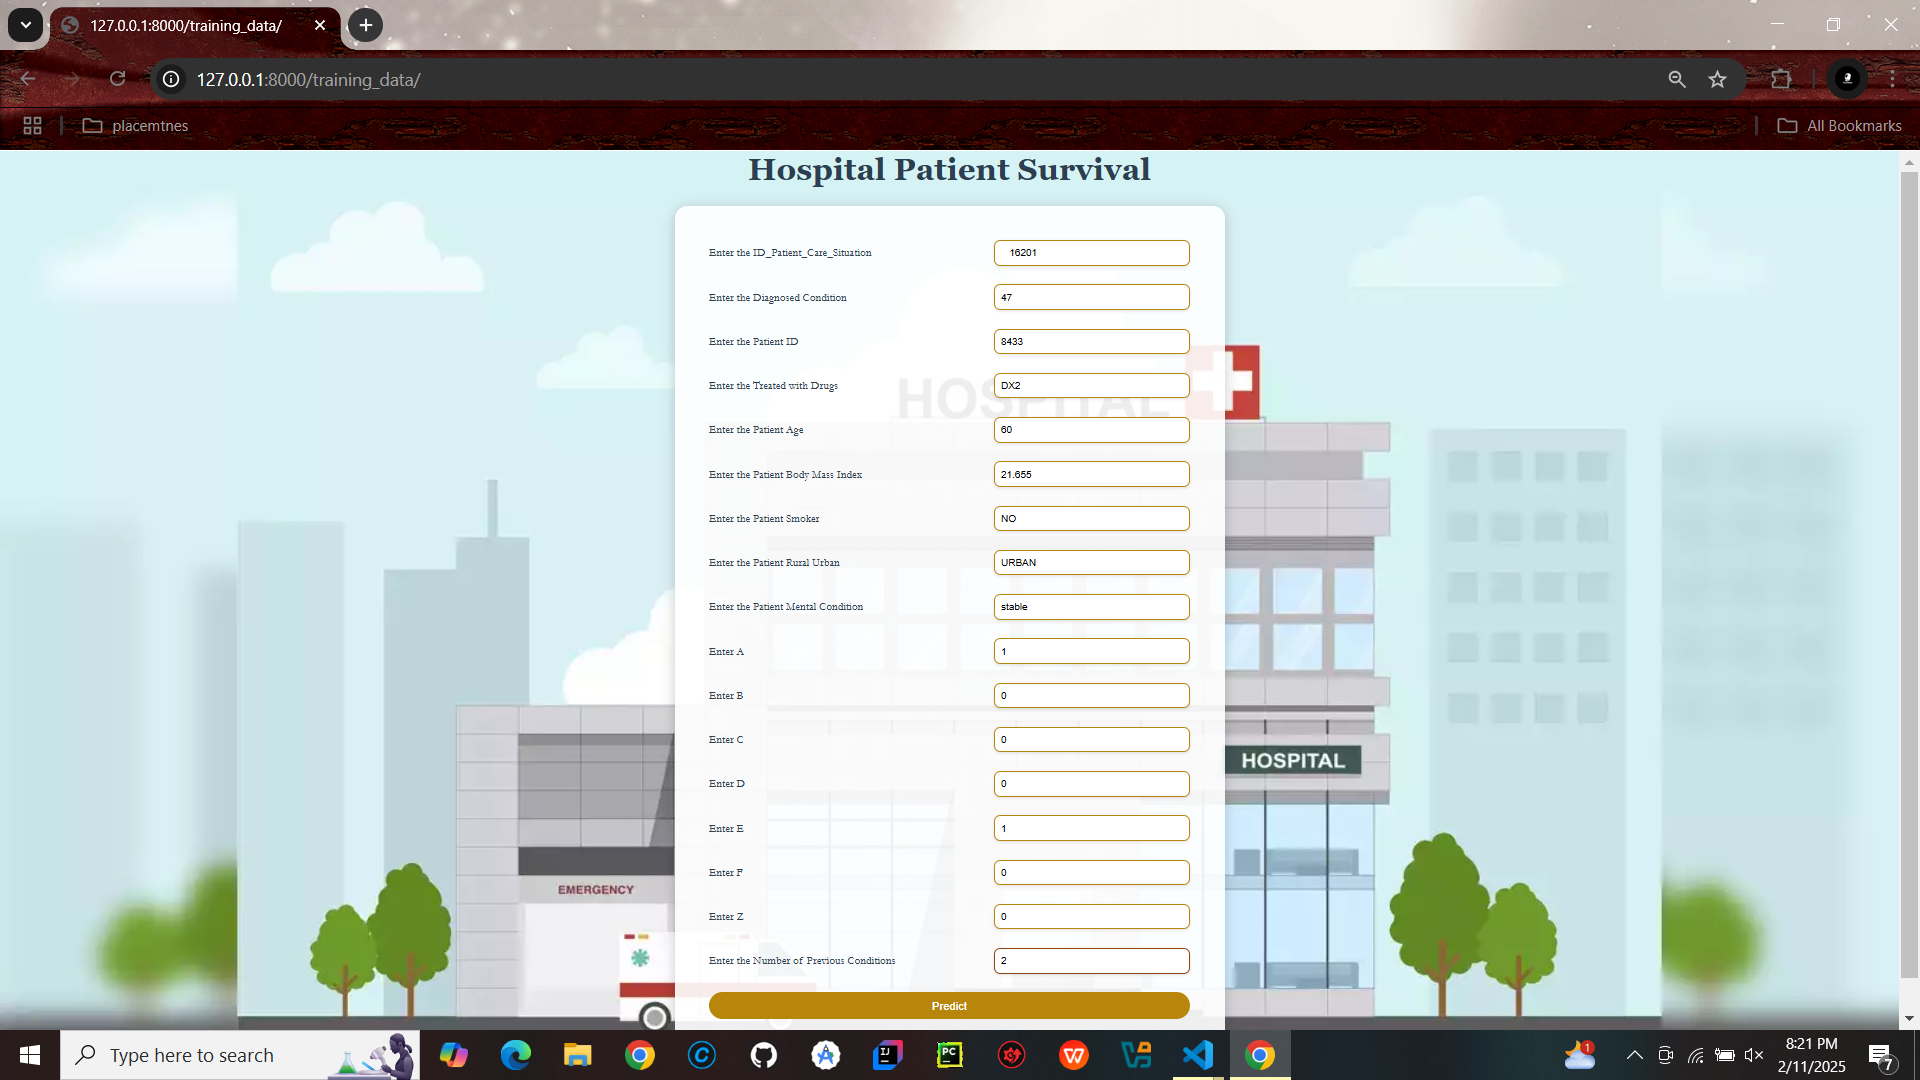Show hidden system tray icons chevron

1634,1055
